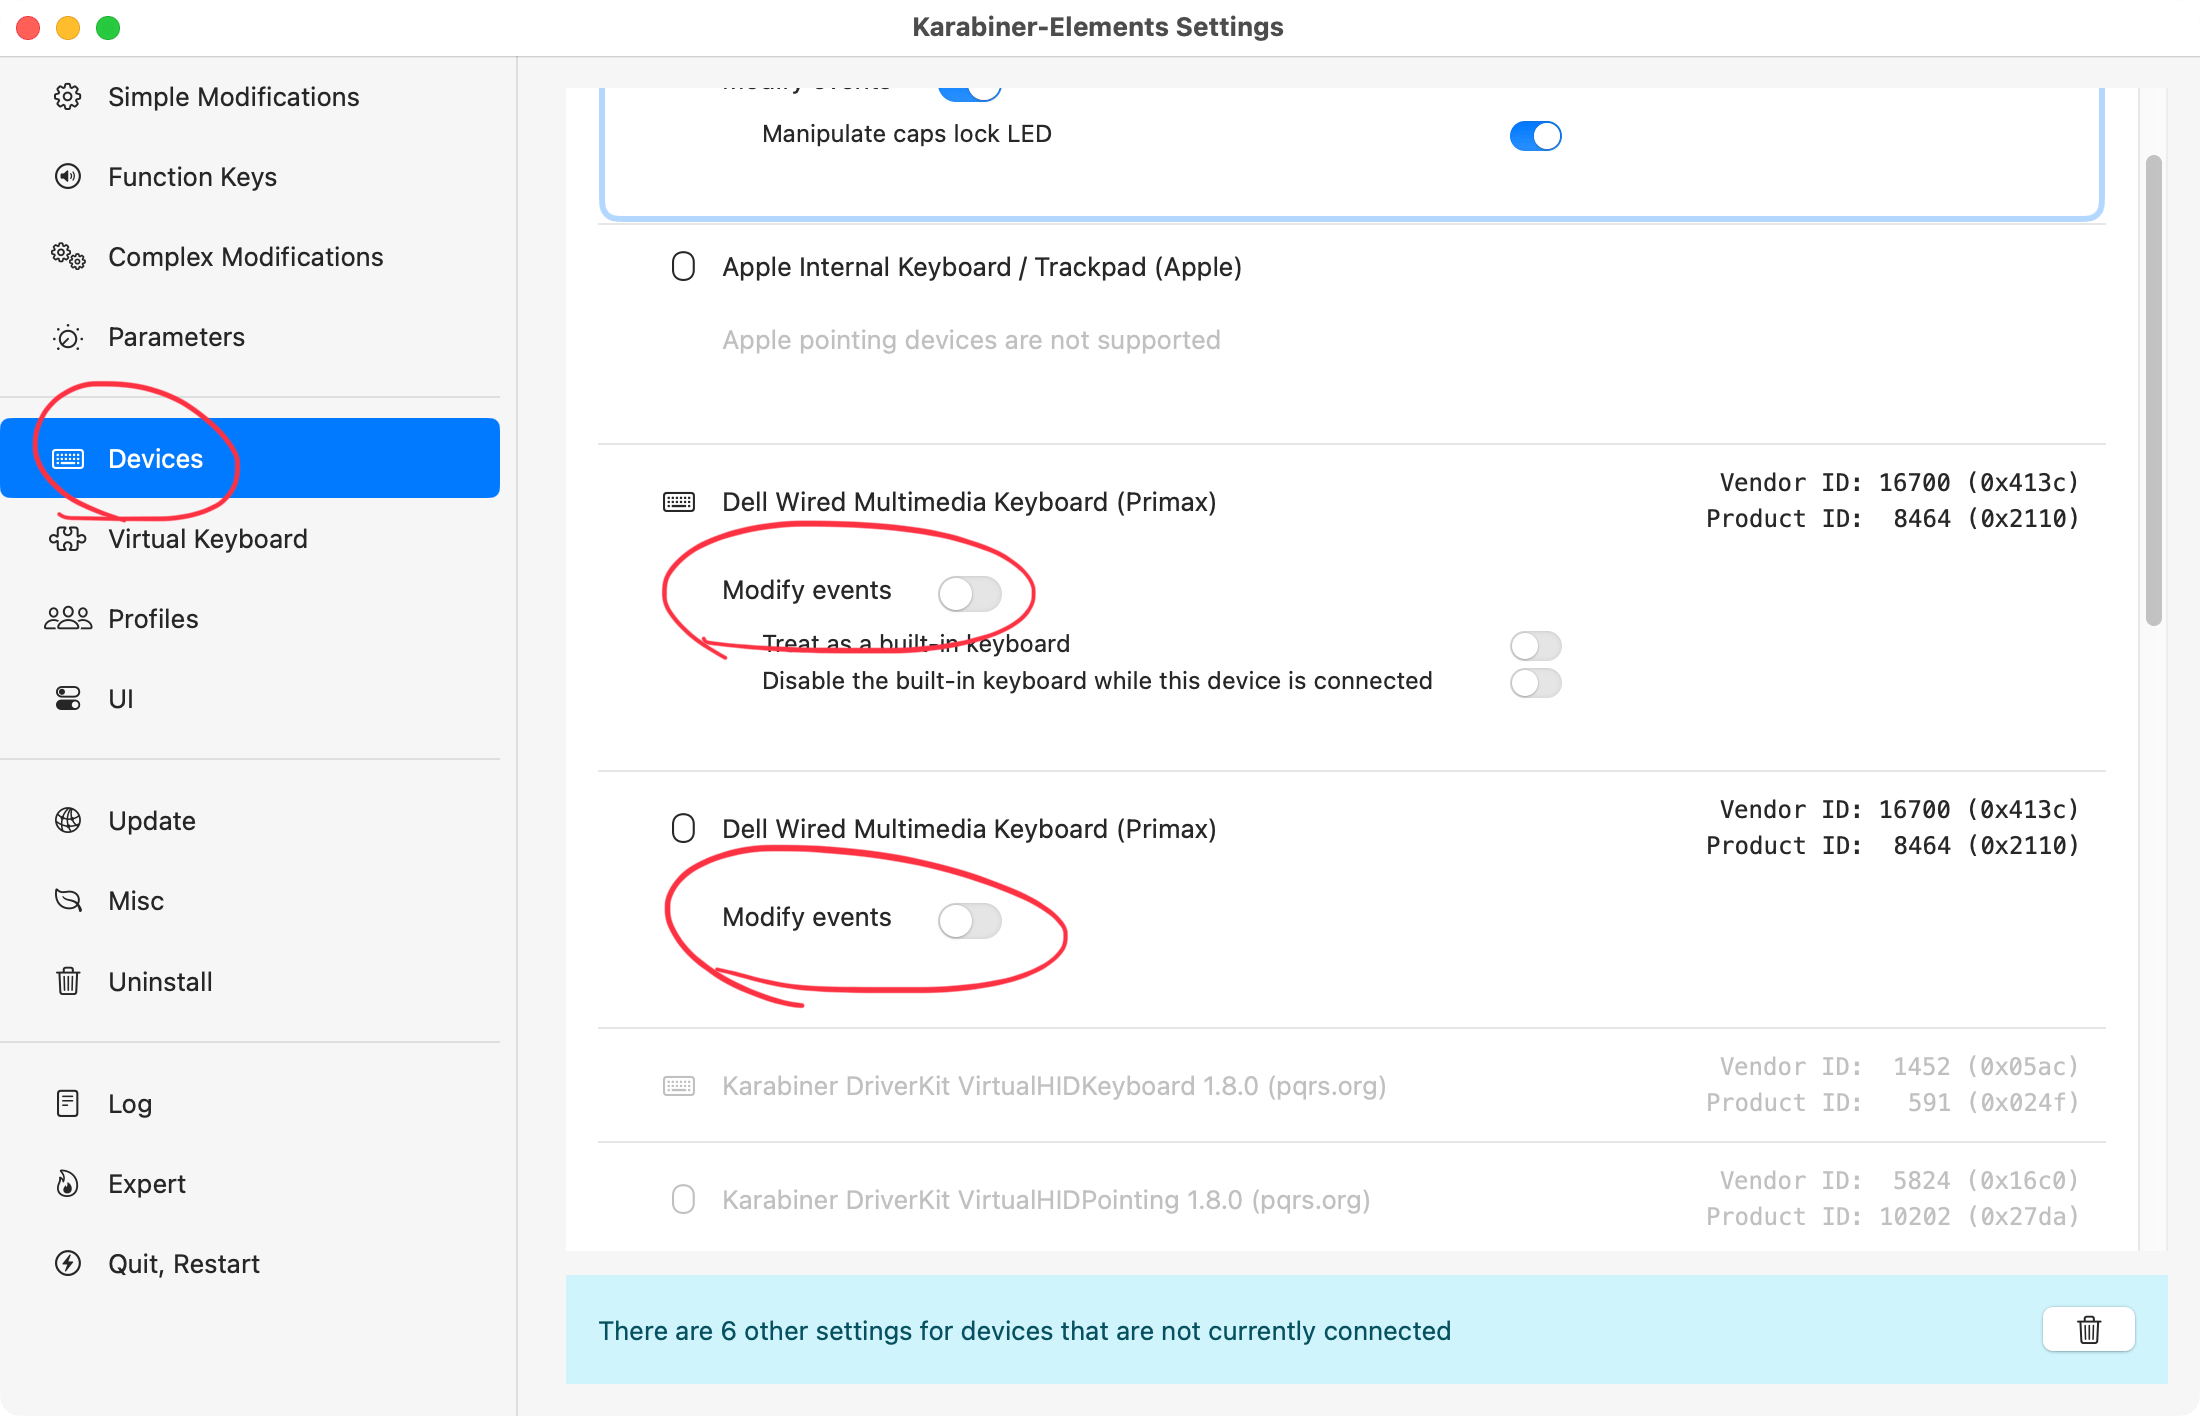Click Product ID 10202 (0x27da) value
This screenshot has width=2200, height=1416.
1979,1217
